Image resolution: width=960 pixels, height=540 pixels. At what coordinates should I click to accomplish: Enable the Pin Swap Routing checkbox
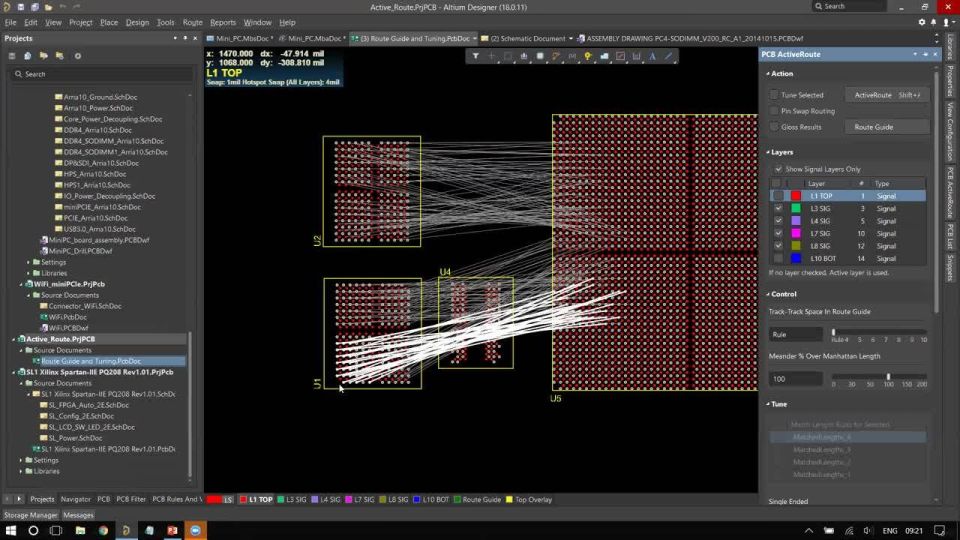774,111
